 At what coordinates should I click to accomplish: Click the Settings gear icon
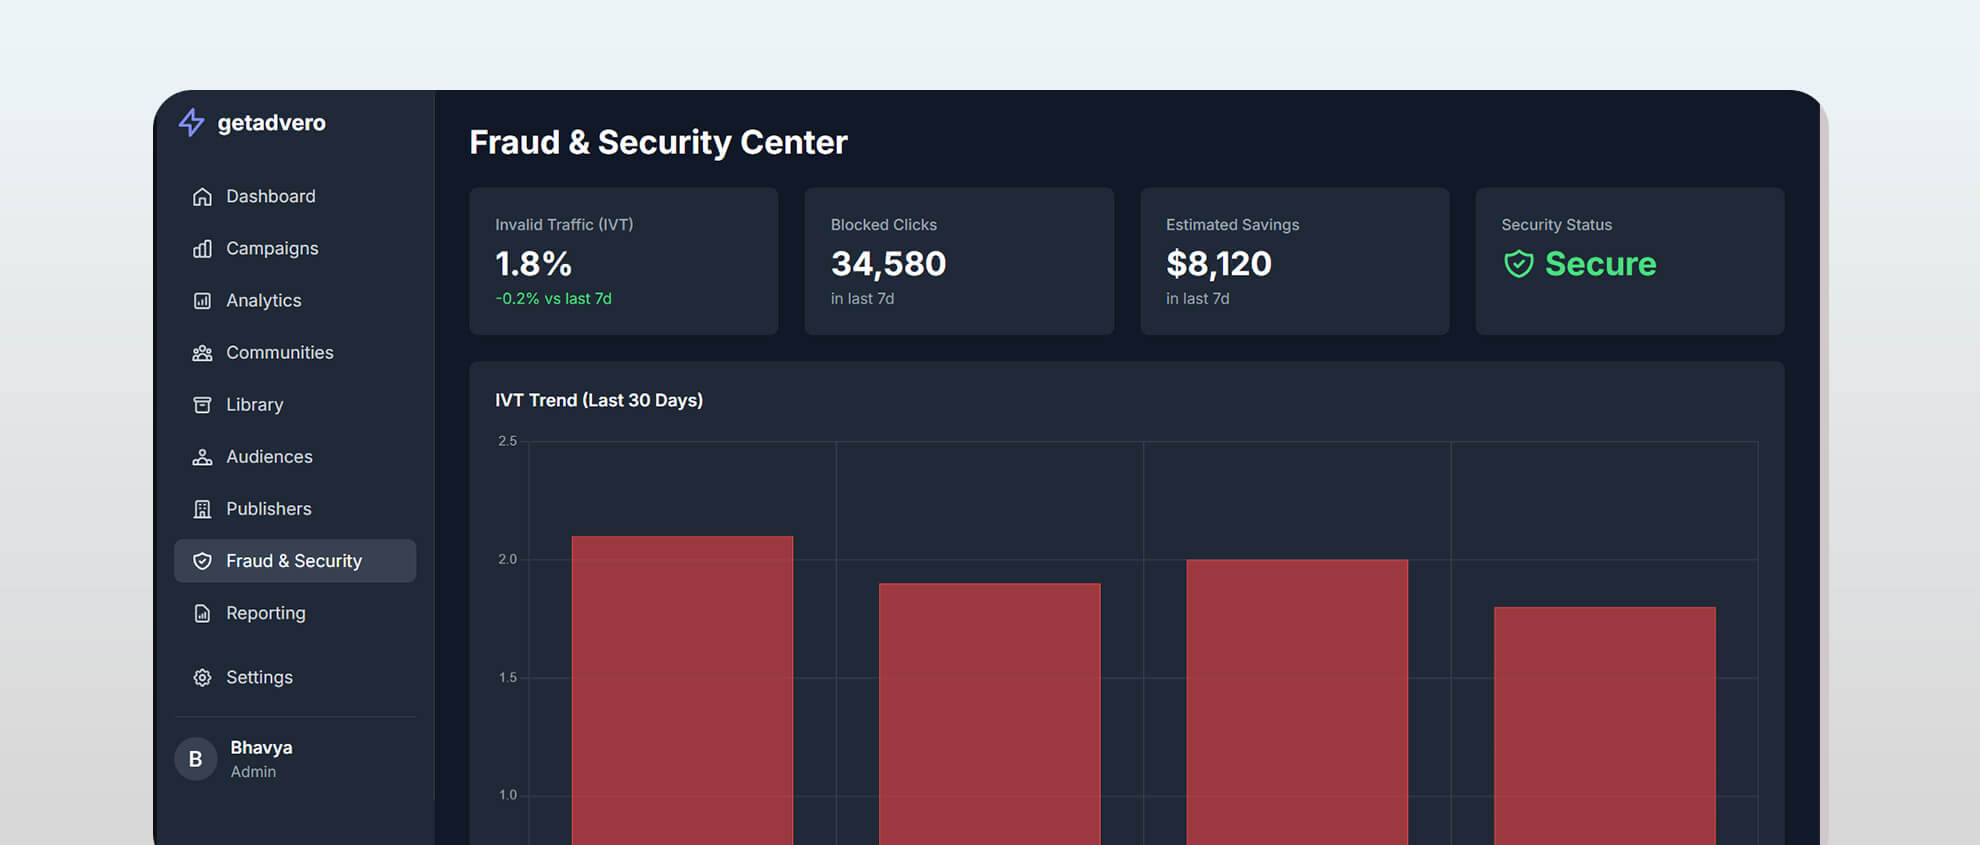(202, 678)
